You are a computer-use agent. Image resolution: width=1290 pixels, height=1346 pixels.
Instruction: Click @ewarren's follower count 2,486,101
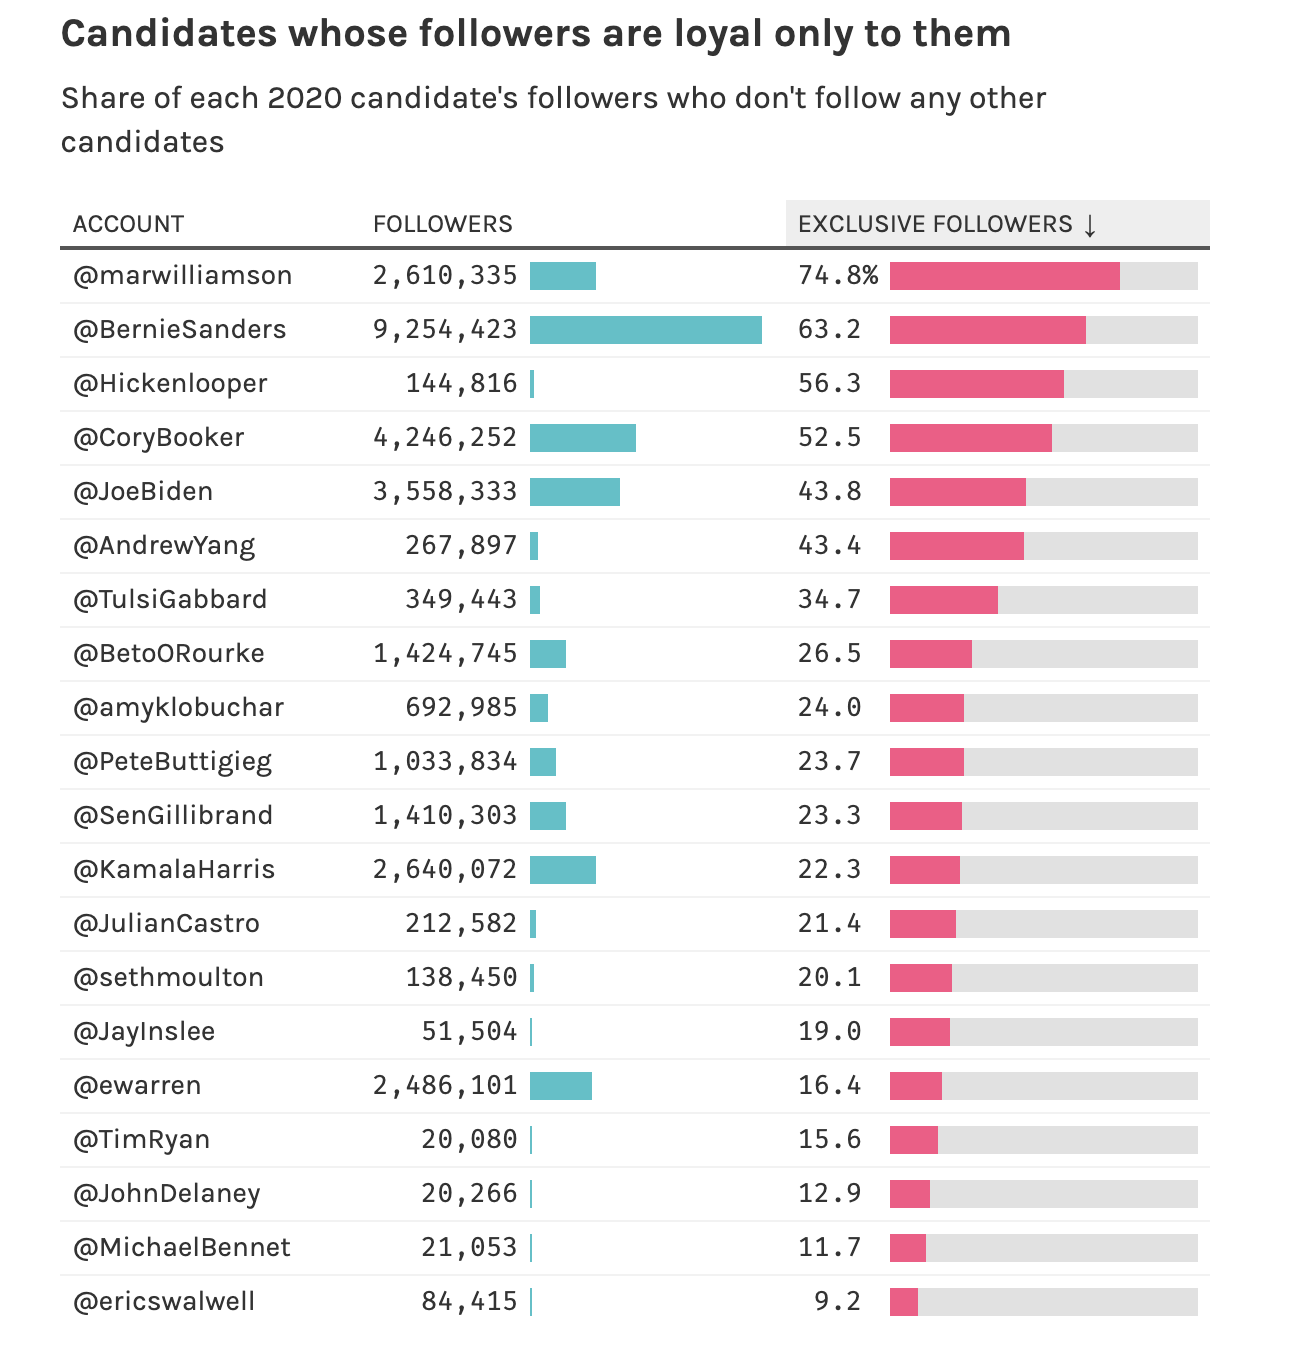pos(445,1086)
